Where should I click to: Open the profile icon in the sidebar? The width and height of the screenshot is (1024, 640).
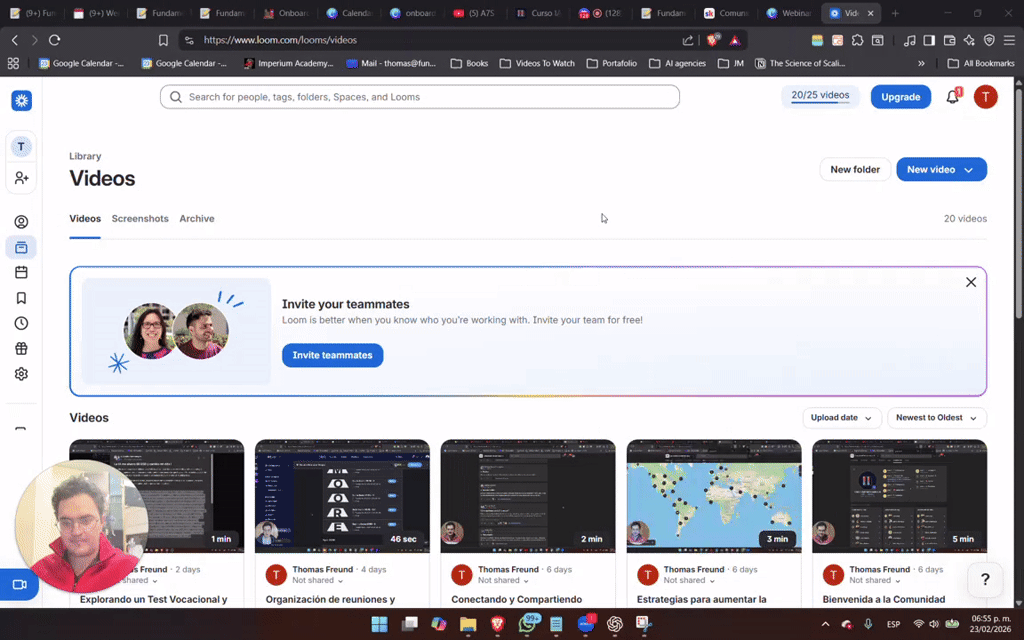pyautogui.click(x=21, y=222)
